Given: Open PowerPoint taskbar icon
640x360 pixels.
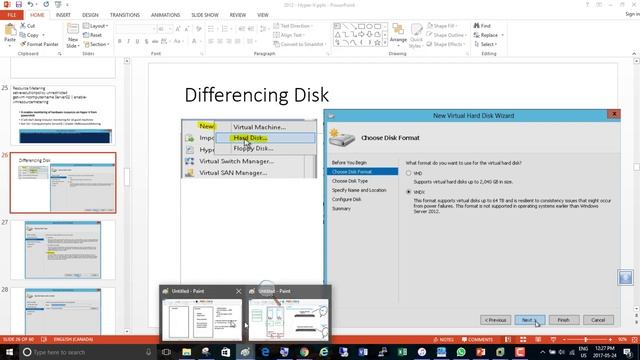Looking at the screenshot, I should (x=480, y=352).
